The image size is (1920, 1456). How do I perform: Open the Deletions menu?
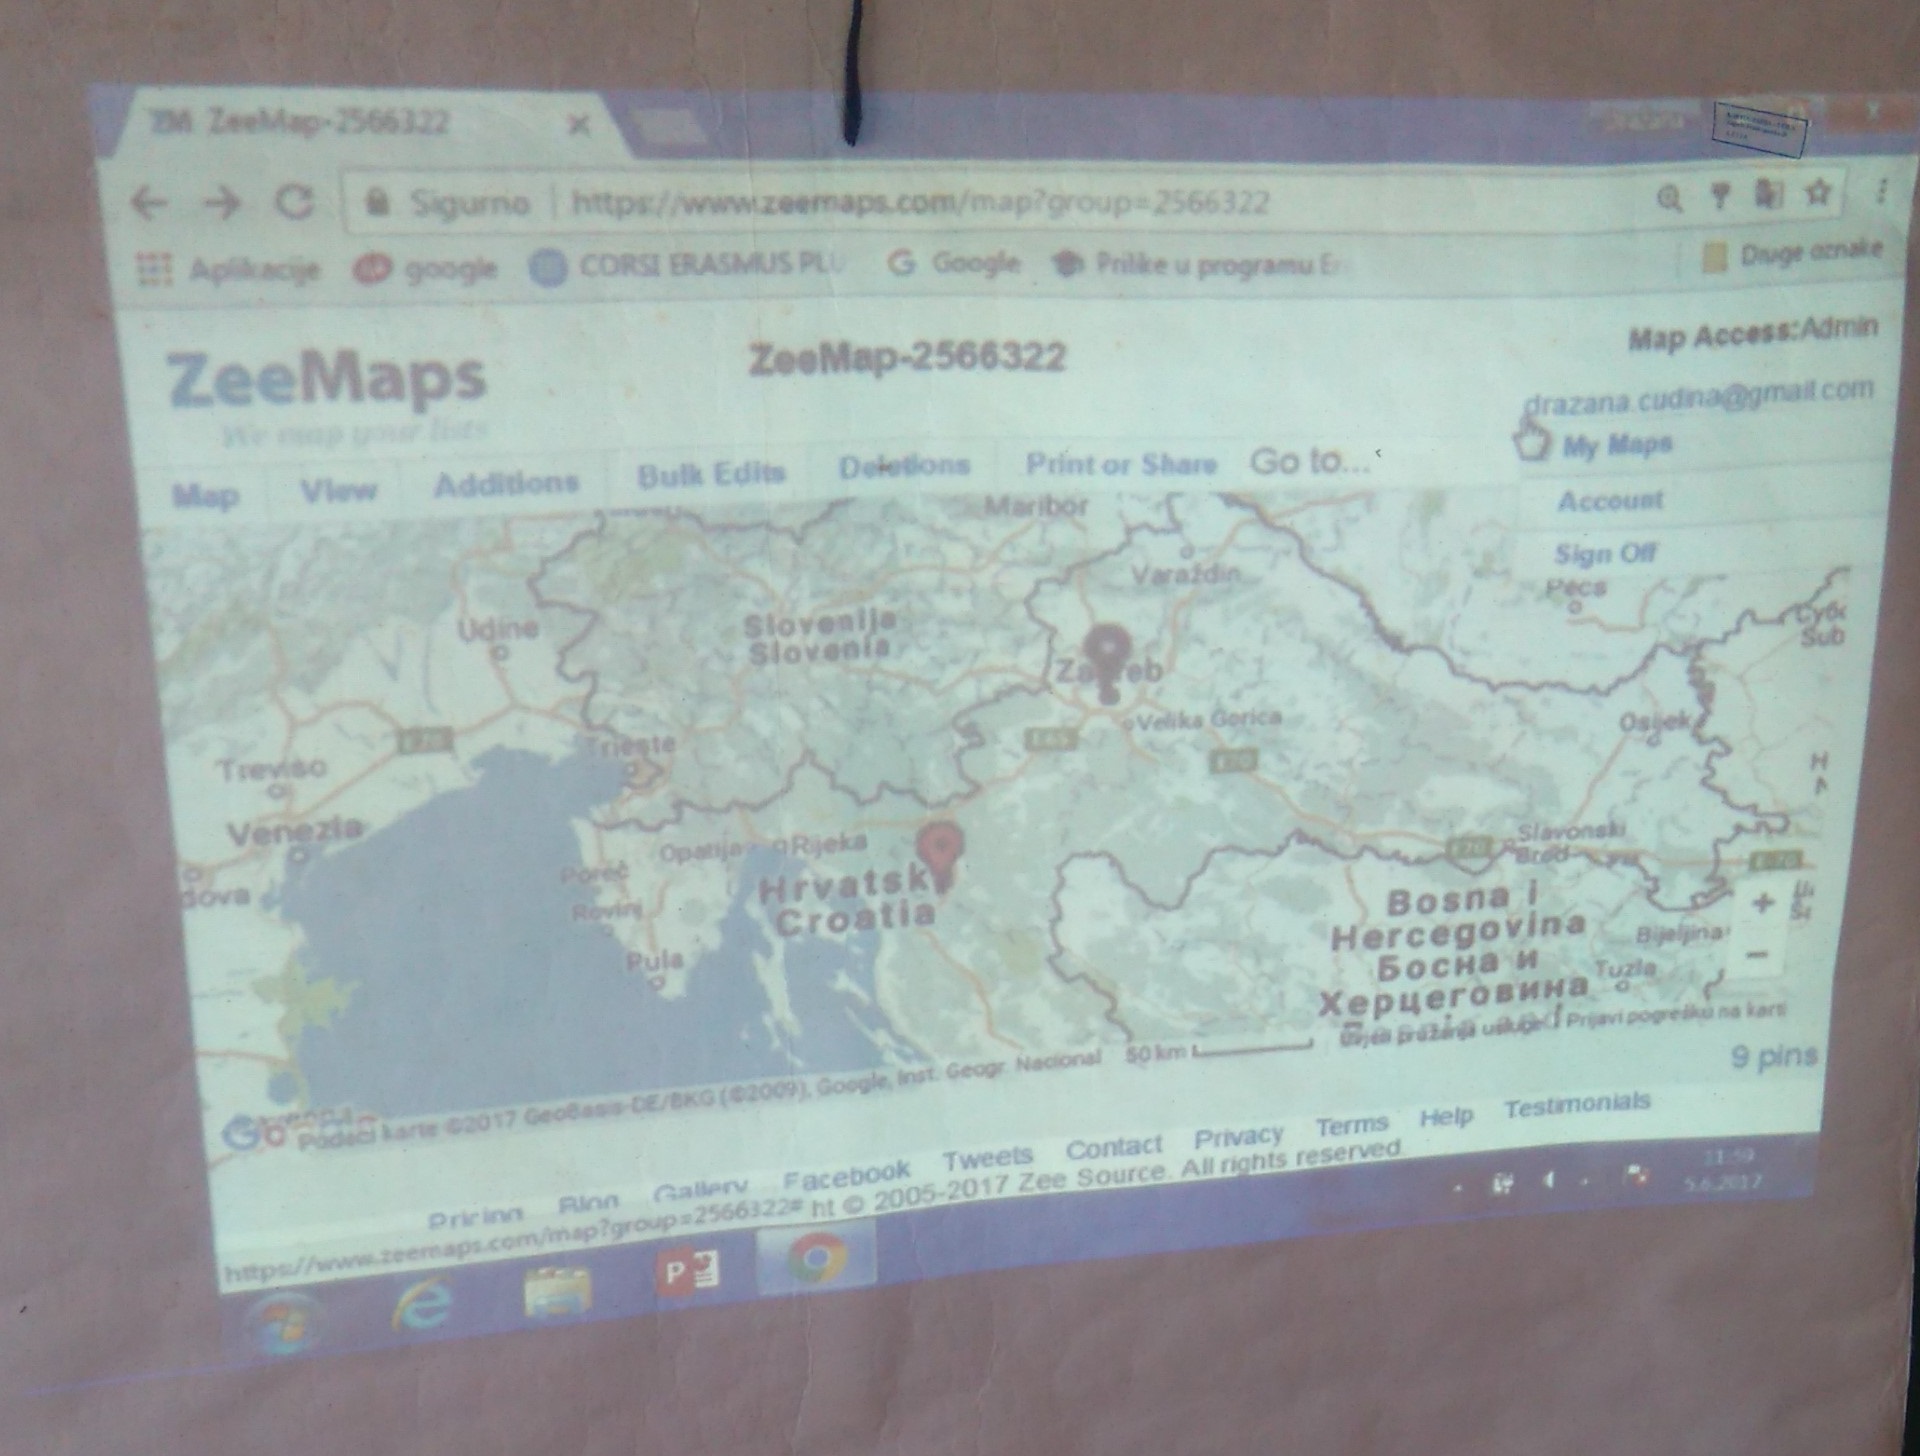[904, 466]
